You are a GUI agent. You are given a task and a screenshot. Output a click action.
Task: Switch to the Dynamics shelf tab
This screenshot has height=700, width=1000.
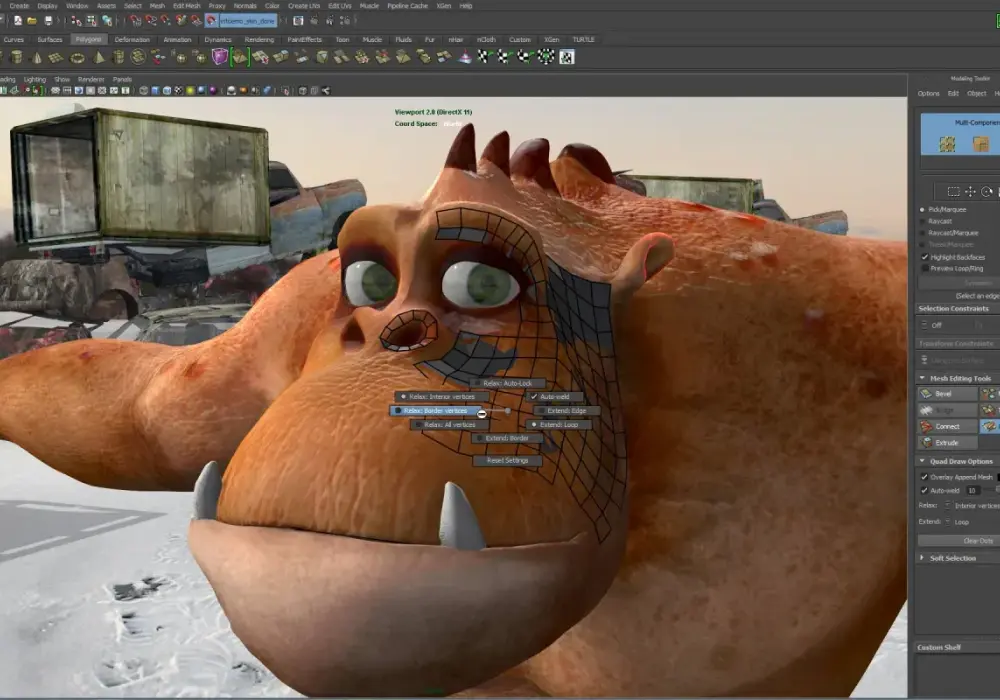point(218,40)
